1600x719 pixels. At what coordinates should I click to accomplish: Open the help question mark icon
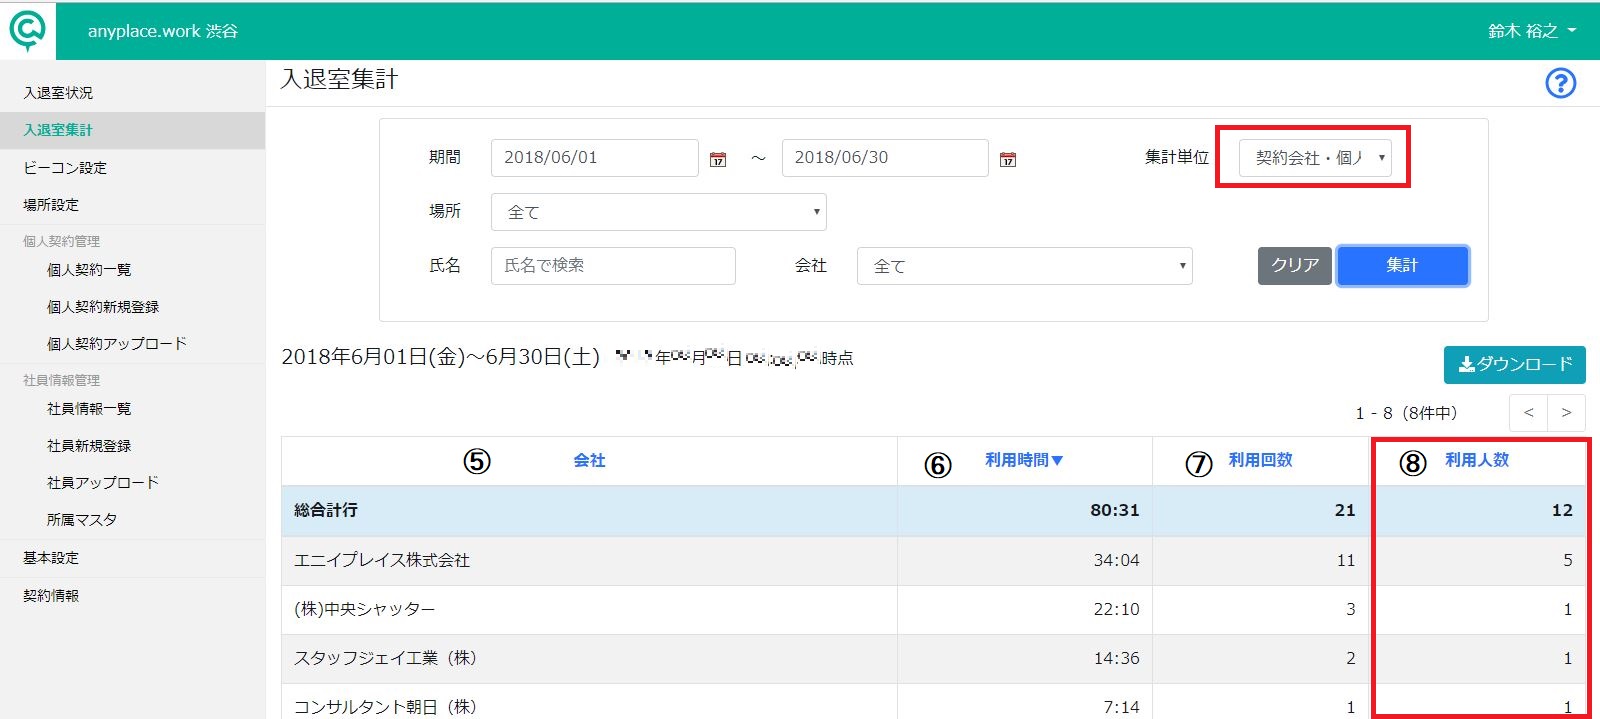[1560, 83]
